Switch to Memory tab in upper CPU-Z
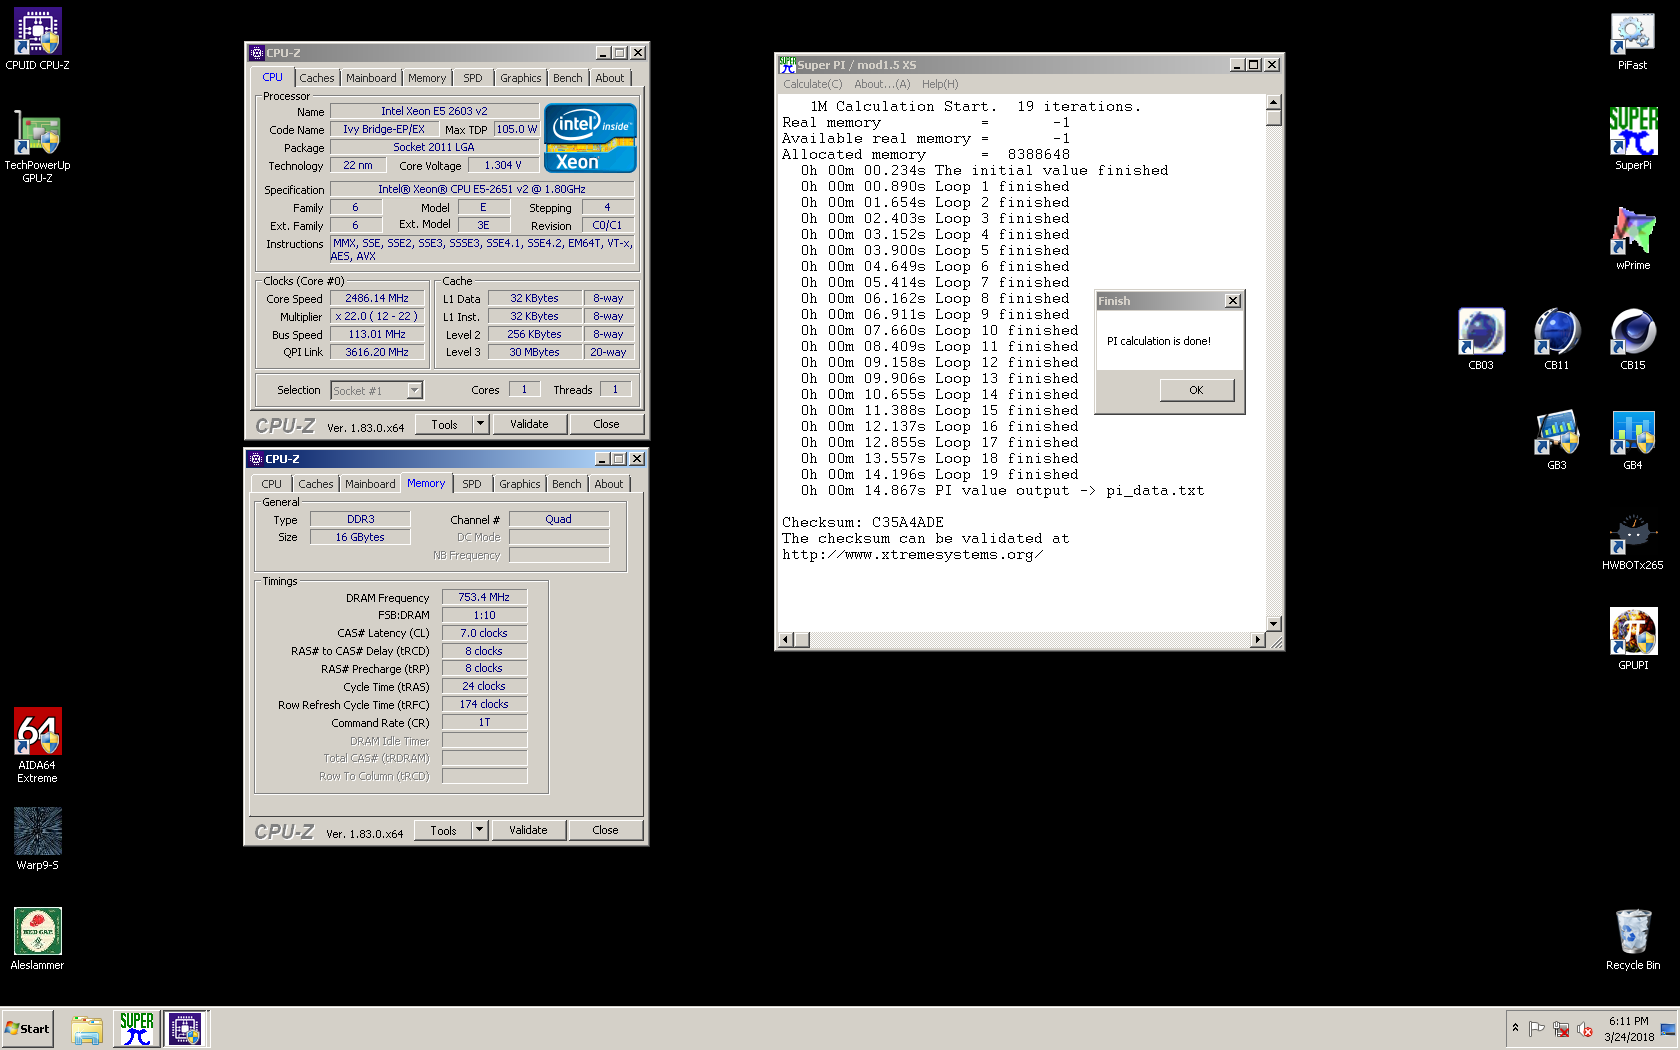 (x=427, y=78)
